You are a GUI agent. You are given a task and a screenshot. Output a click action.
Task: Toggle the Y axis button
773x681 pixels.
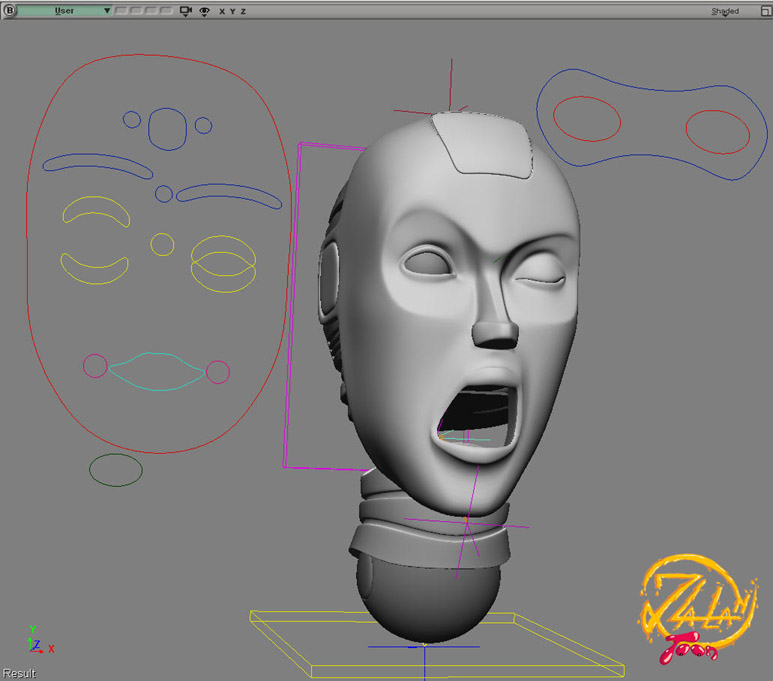232,11
